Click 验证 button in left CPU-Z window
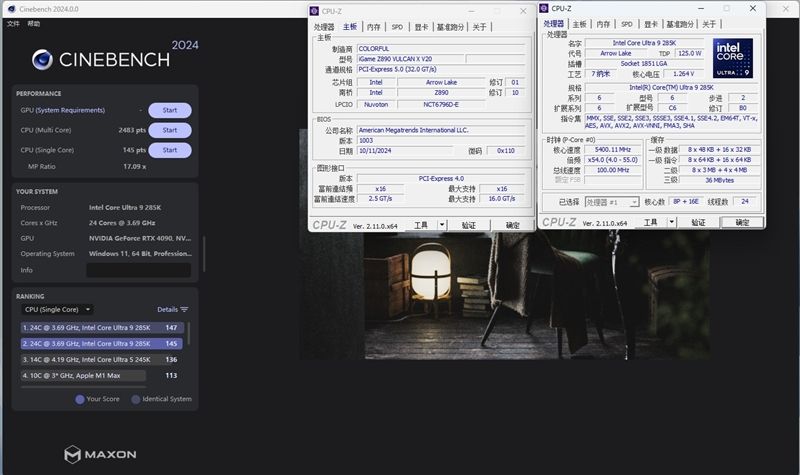Image resolution: width=800 pixels, height=475 pixels. coord(468,225)
